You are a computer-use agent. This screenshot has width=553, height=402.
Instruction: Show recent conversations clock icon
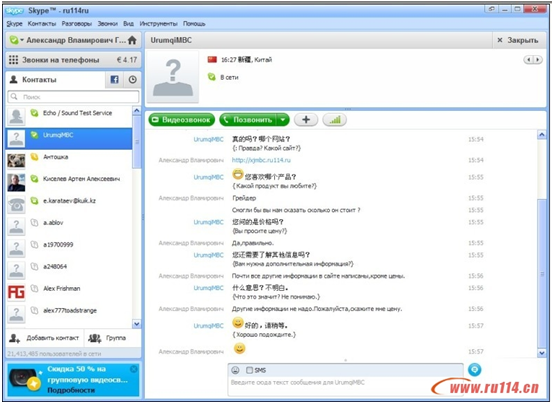tap(133, 80)
